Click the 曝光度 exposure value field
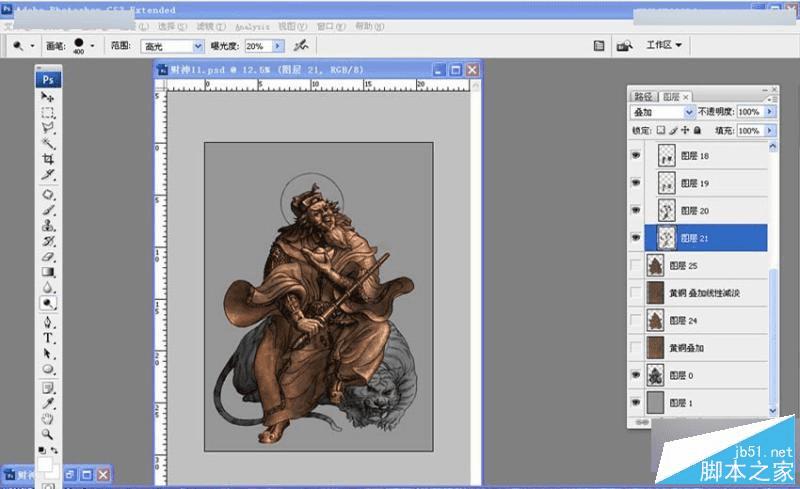 257,46
